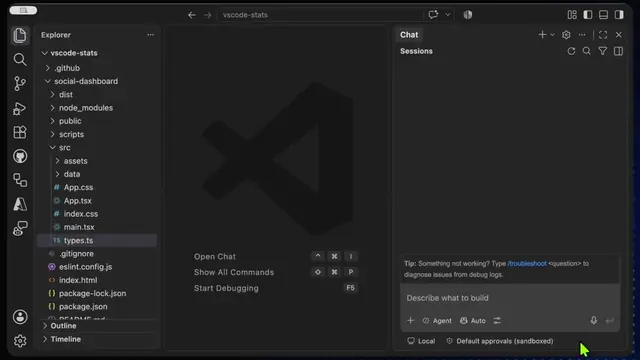Image resolution: width=640 pixels, height=360 pixels.
Task: Click the chat icon in title bar
Action: [x=433, y=15]
